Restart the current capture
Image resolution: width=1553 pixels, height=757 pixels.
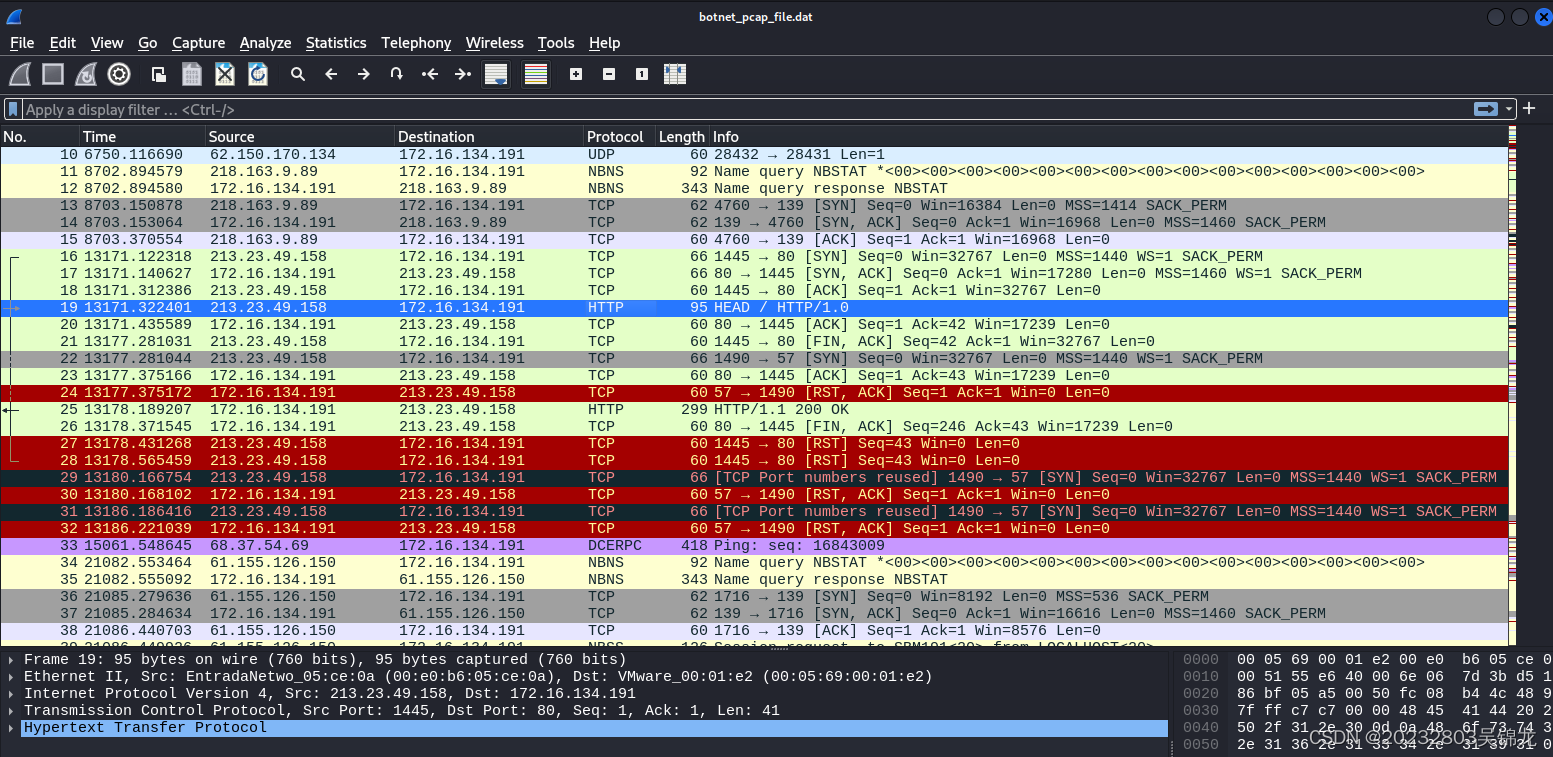[x=86, y=74]
